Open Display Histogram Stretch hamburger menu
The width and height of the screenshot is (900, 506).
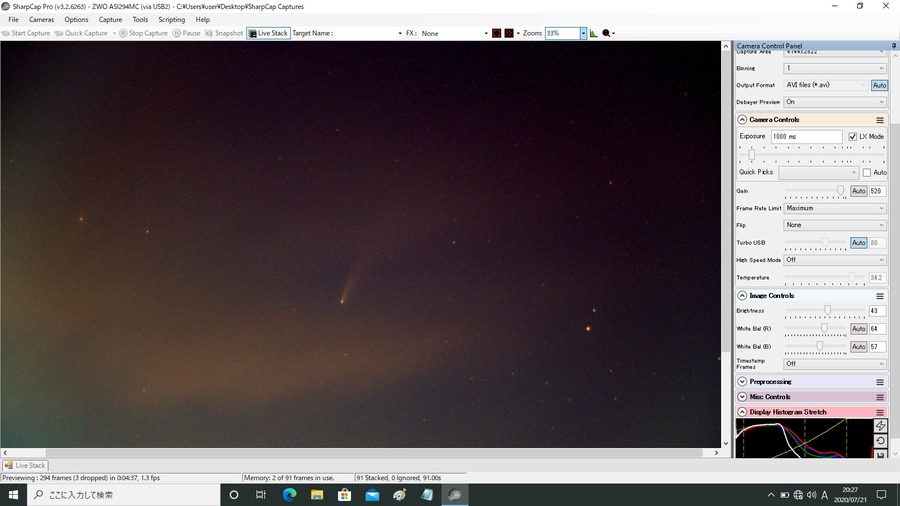coord(880,412)
